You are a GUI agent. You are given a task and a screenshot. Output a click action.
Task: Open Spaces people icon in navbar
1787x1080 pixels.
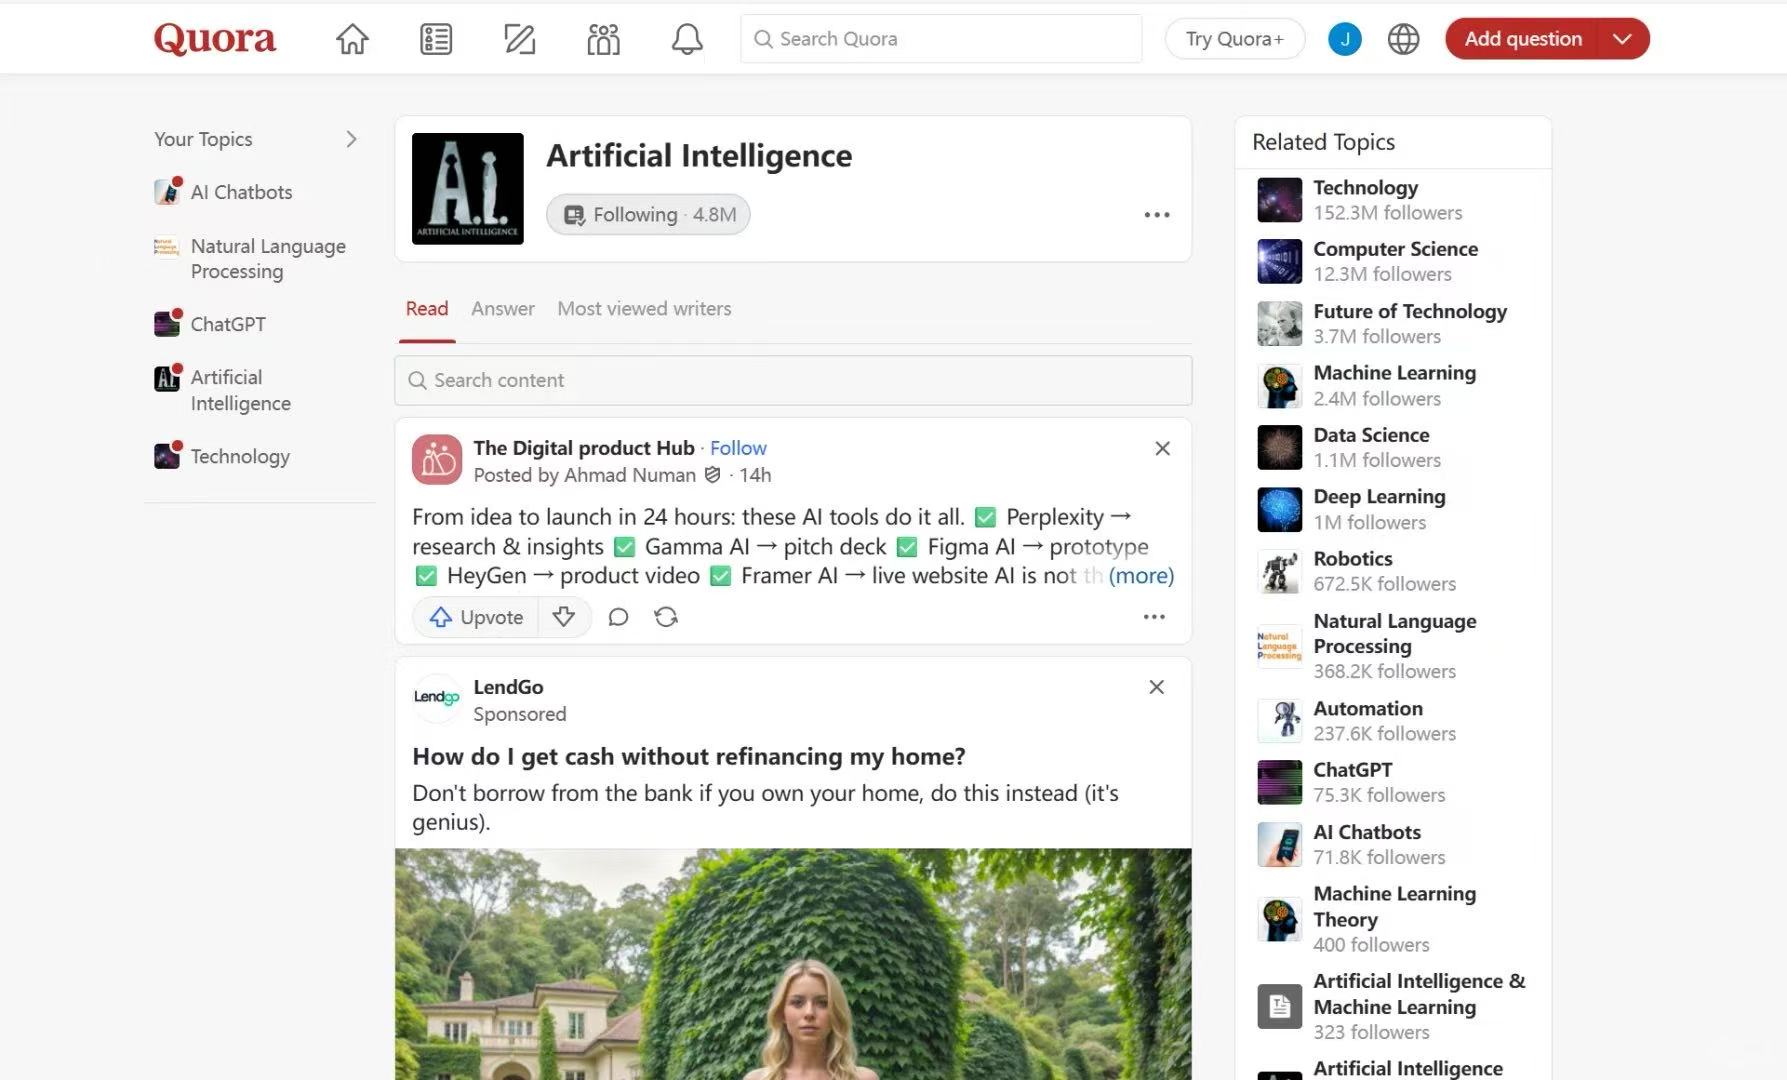603,39
